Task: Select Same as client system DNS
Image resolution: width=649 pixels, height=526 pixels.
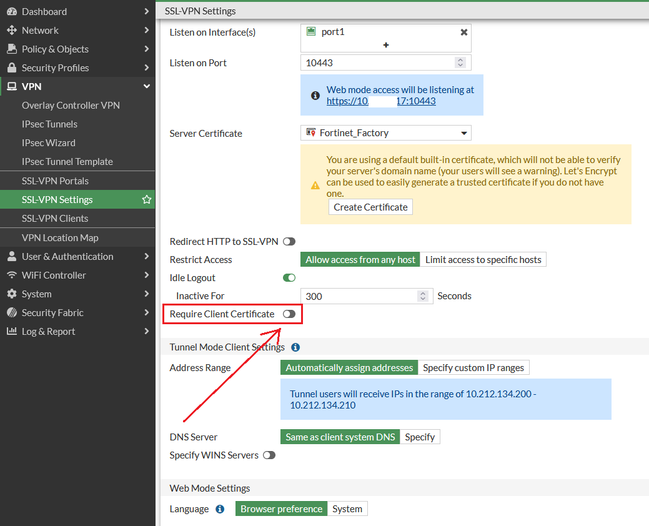Action: tap(340, 437)
